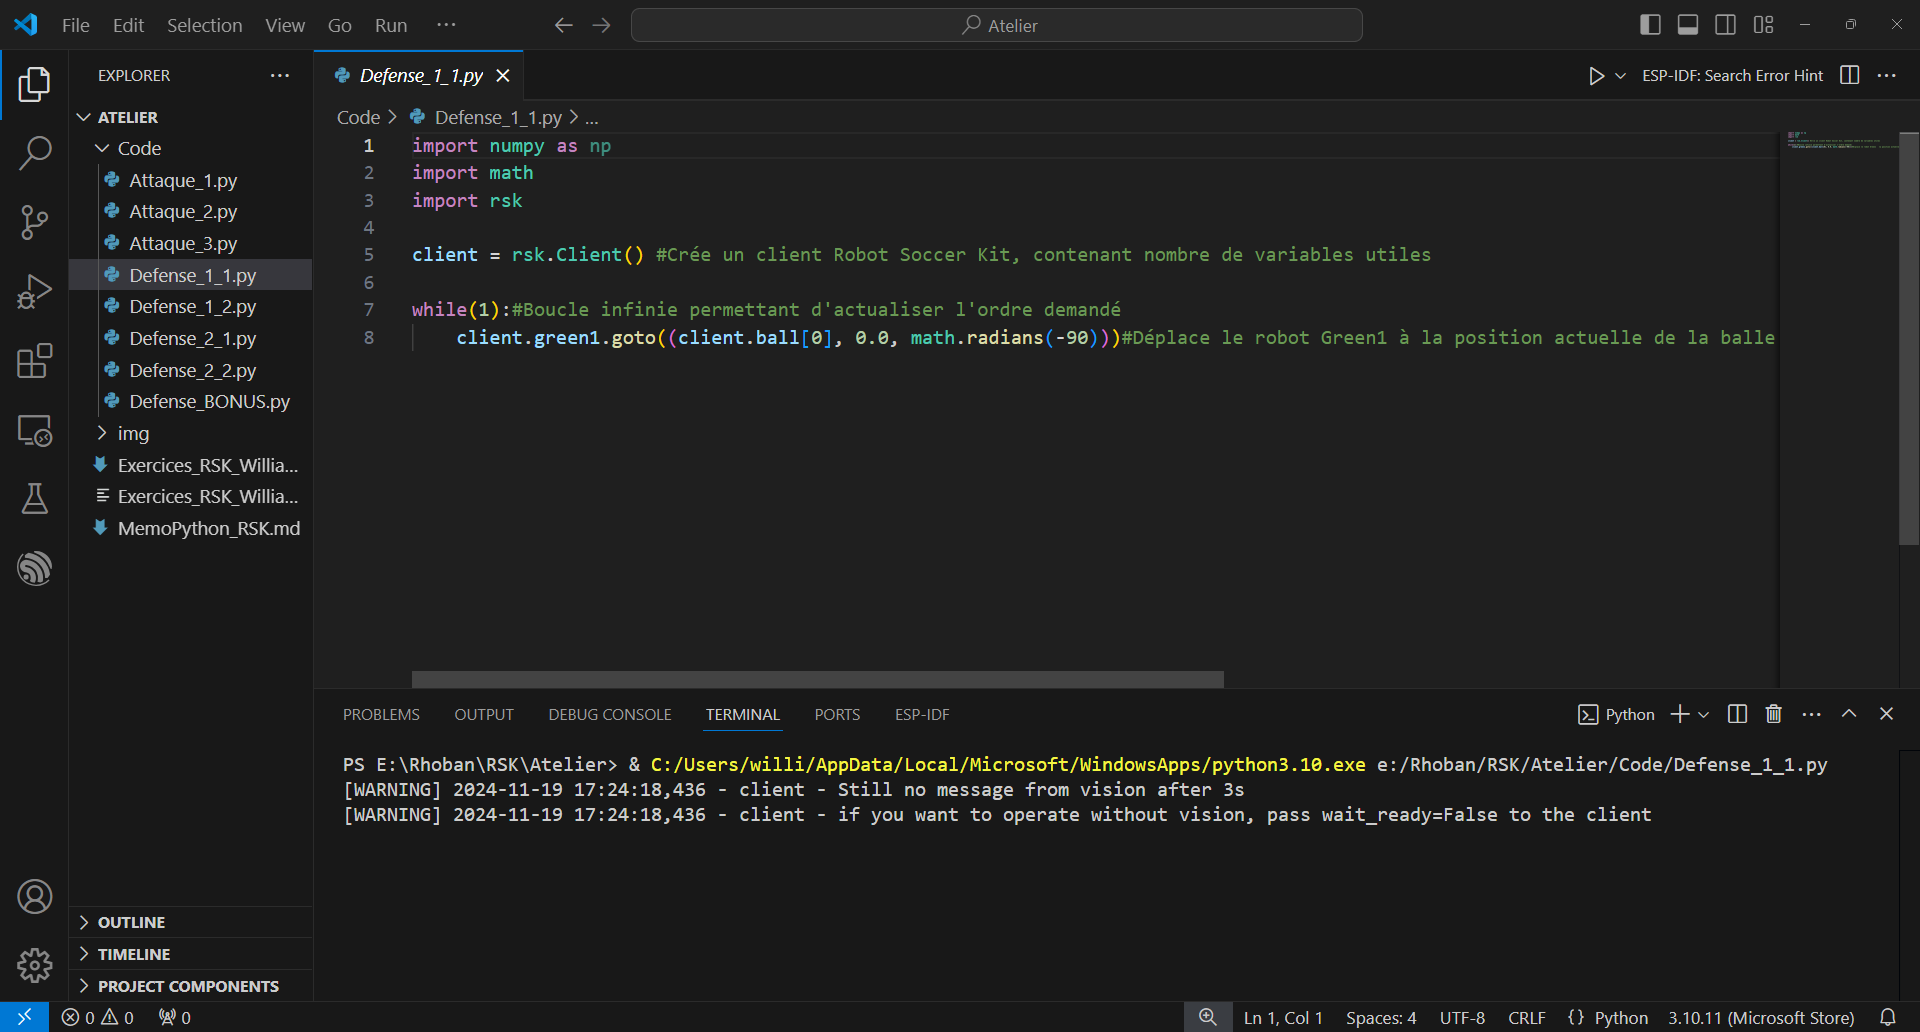Toggle the primary side bar visibility
Viewport: 1920px width, 1032px height.
point(1650,25)
